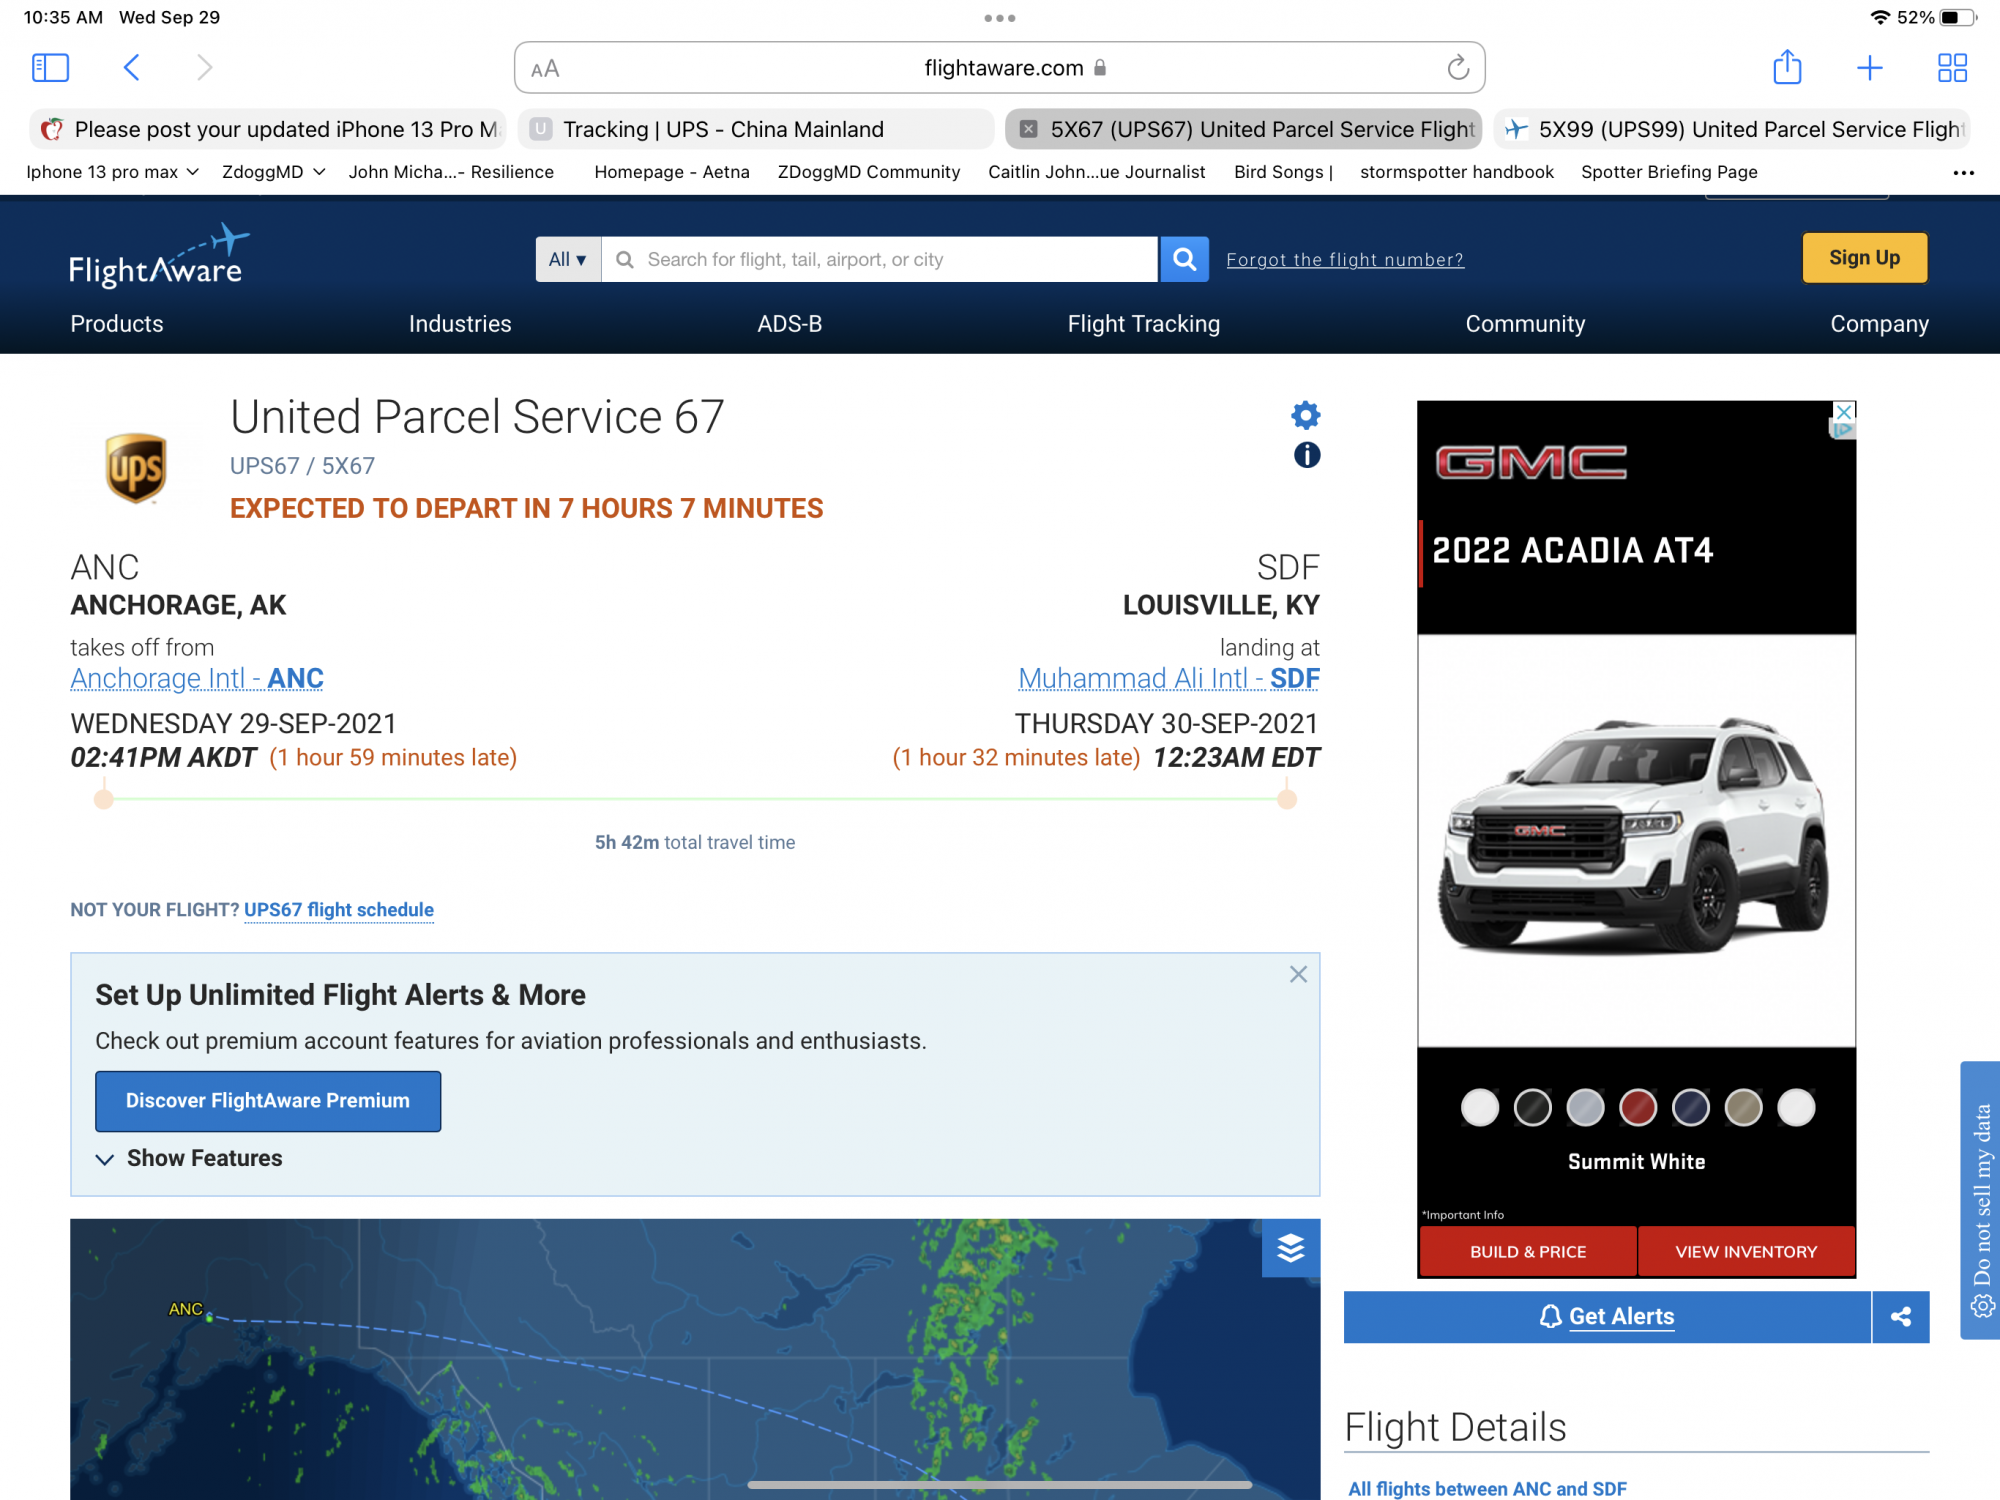Expand the Iphone 13 pro max bookmark folder

pos(112,172)
